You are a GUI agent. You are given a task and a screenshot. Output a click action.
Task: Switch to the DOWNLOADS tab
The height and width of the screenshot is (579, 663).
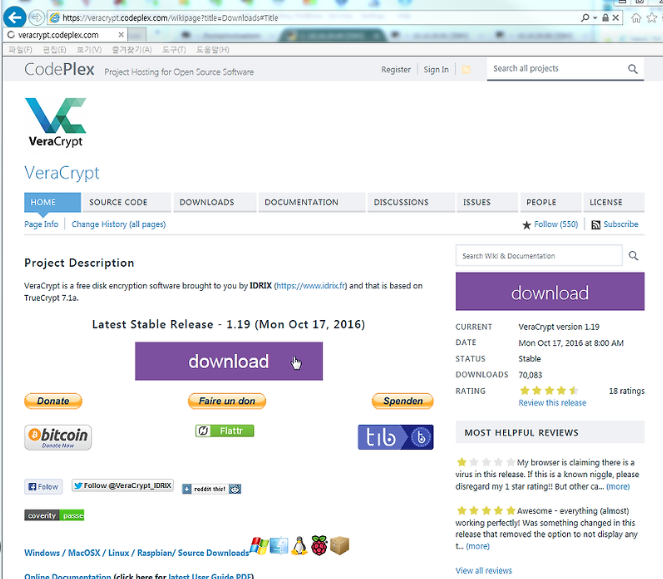tap(214, 202)
